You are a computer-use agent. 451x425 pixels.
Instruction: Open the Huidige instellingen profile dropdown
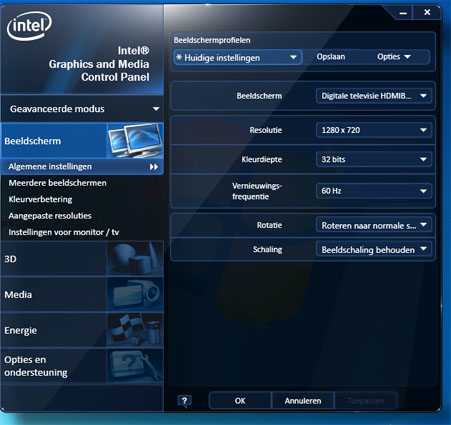238,57
